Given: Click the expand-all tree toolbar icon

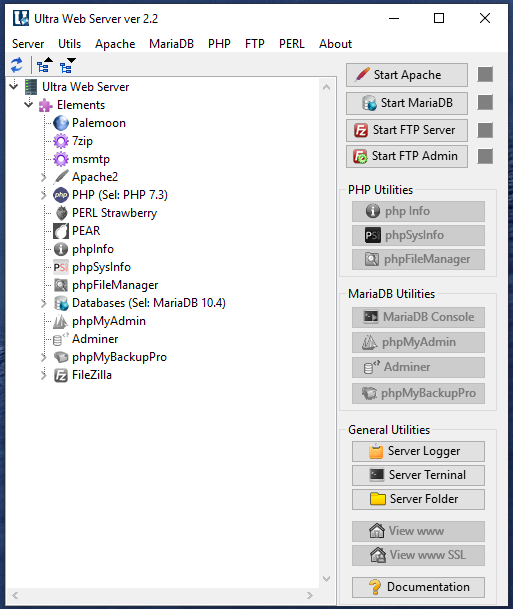Looking at the screenshot, I should pyautogui.click(x=68, y=65).
